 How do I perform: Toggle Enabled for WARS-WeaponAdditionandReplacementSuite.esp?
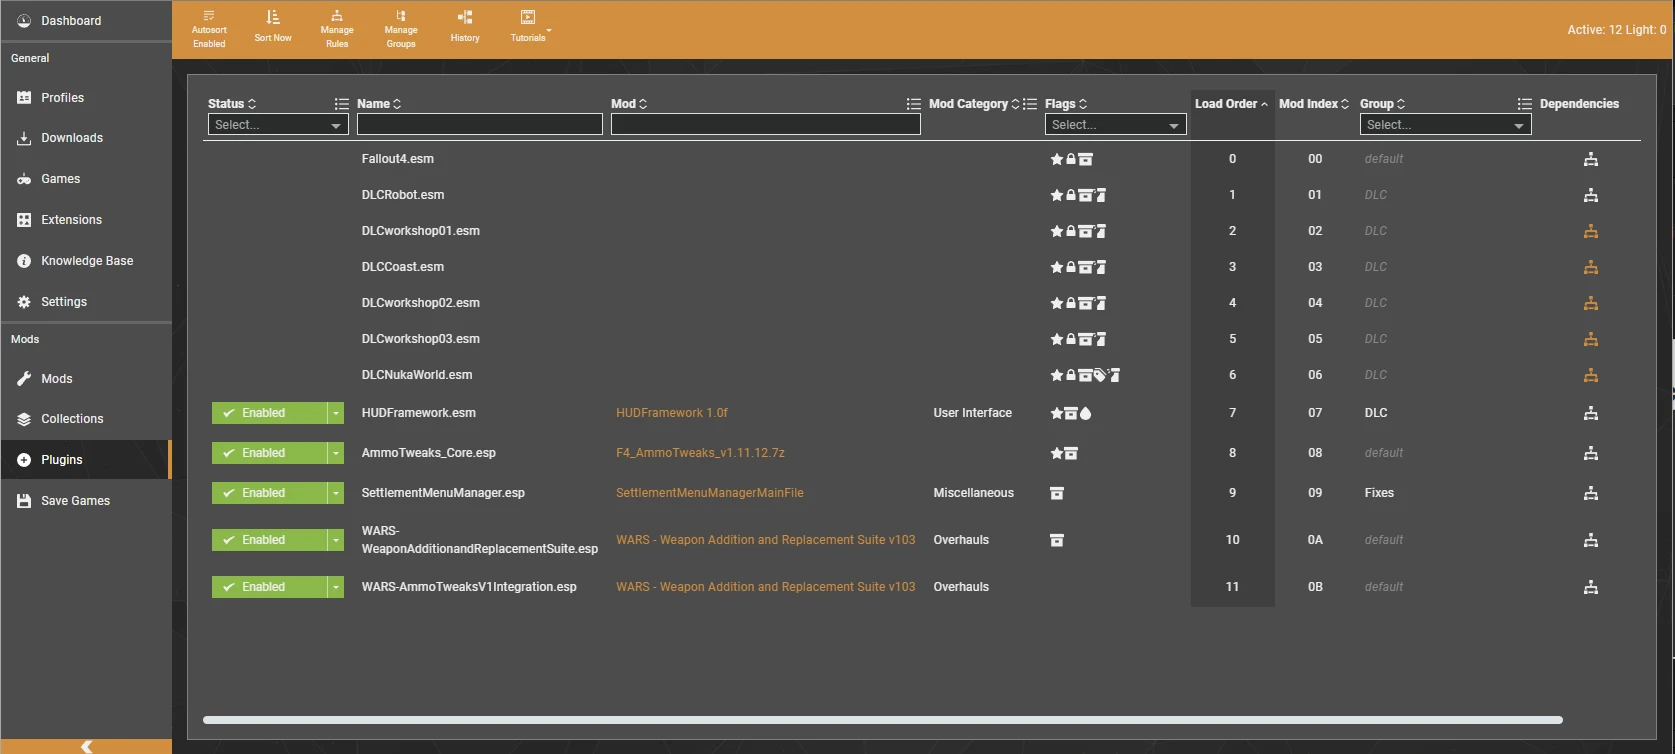coord(269,540)
